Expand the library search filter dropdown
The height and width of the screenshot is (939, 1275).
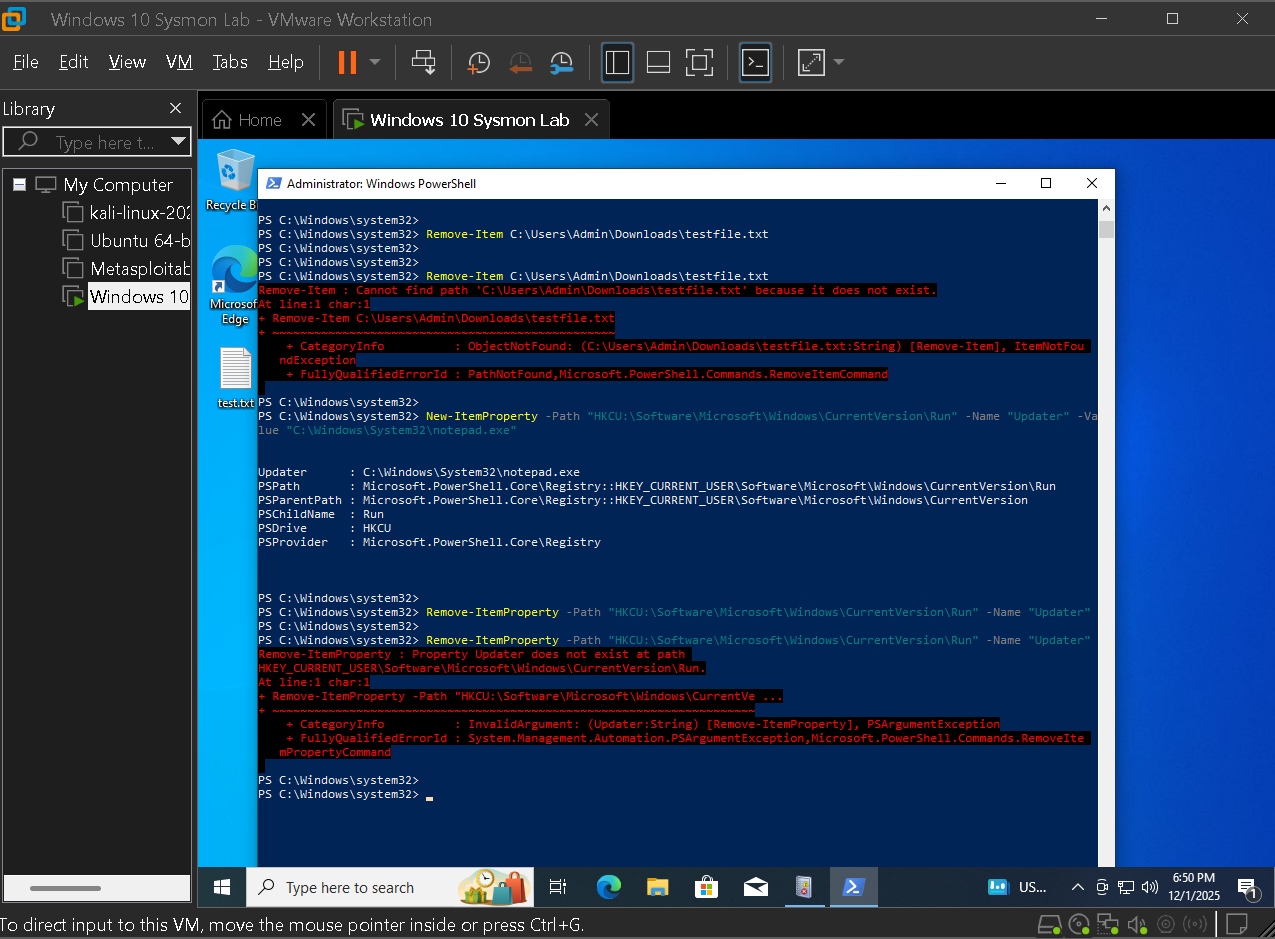tap(179, 141)
